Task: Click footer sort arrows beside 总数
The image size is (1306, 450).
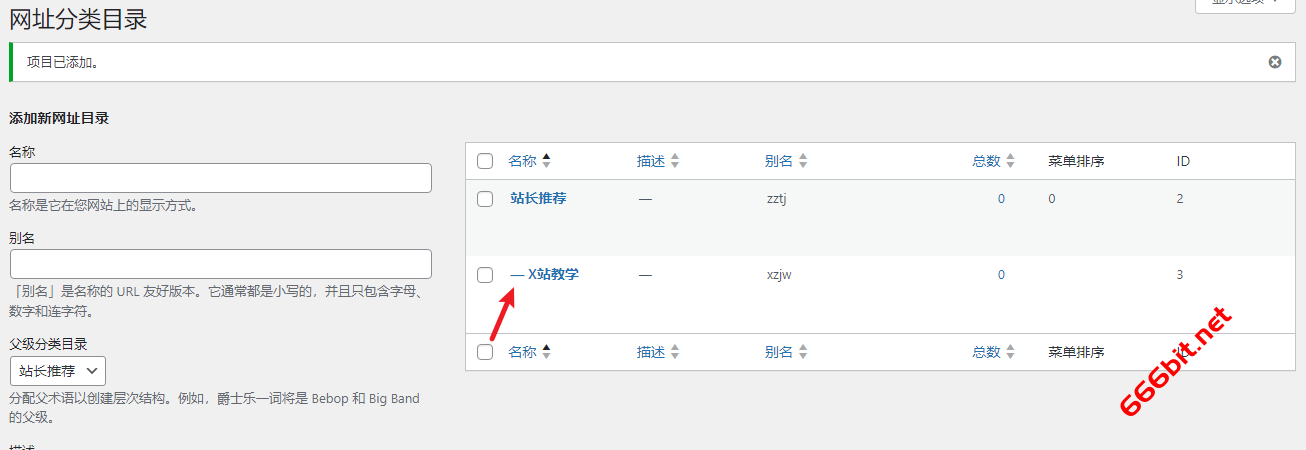Action: (1010, 352)
